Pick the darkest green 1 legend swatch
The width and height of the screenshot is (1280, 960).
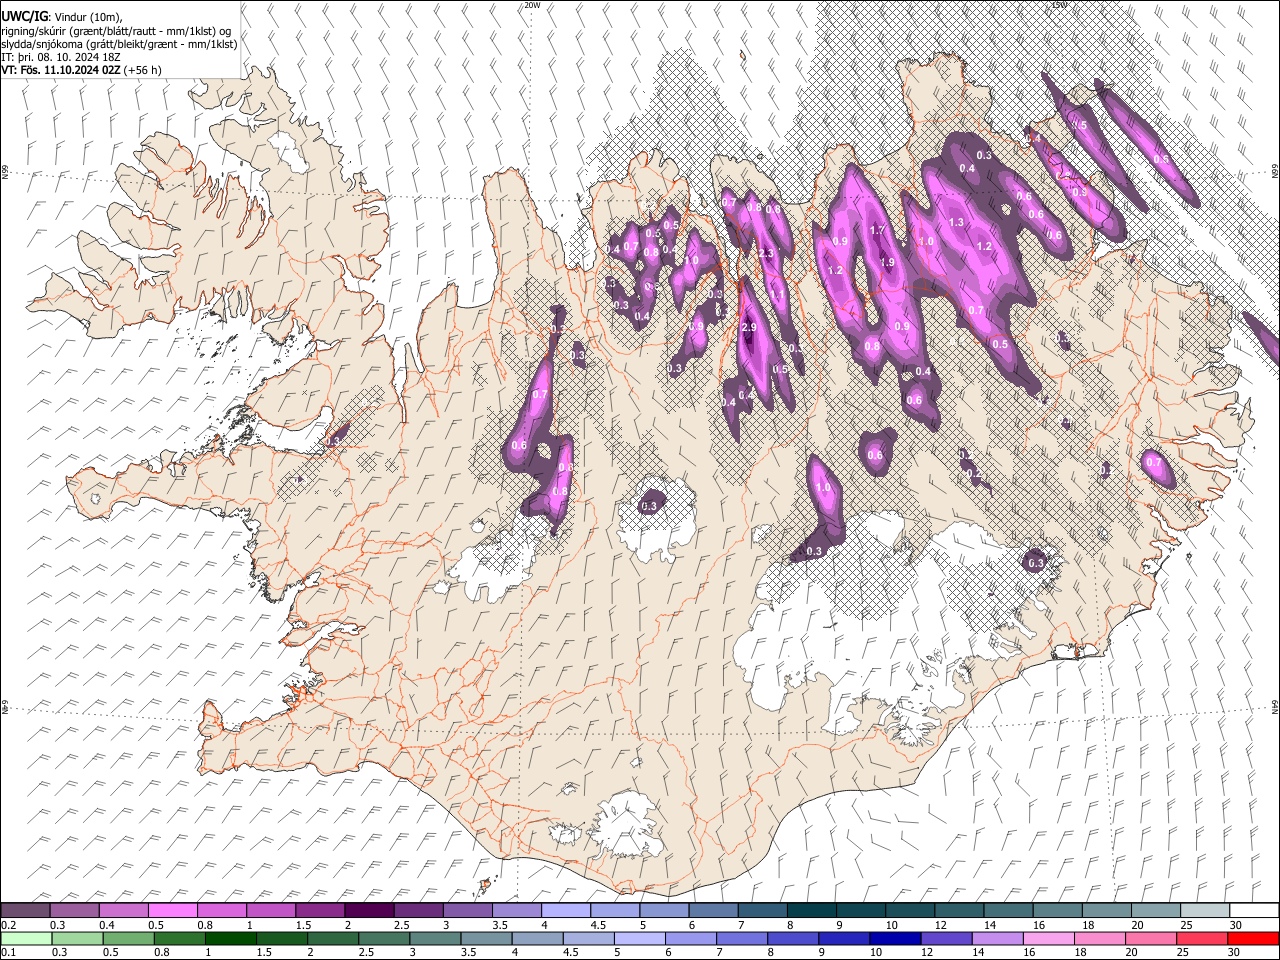coord(230,938)
